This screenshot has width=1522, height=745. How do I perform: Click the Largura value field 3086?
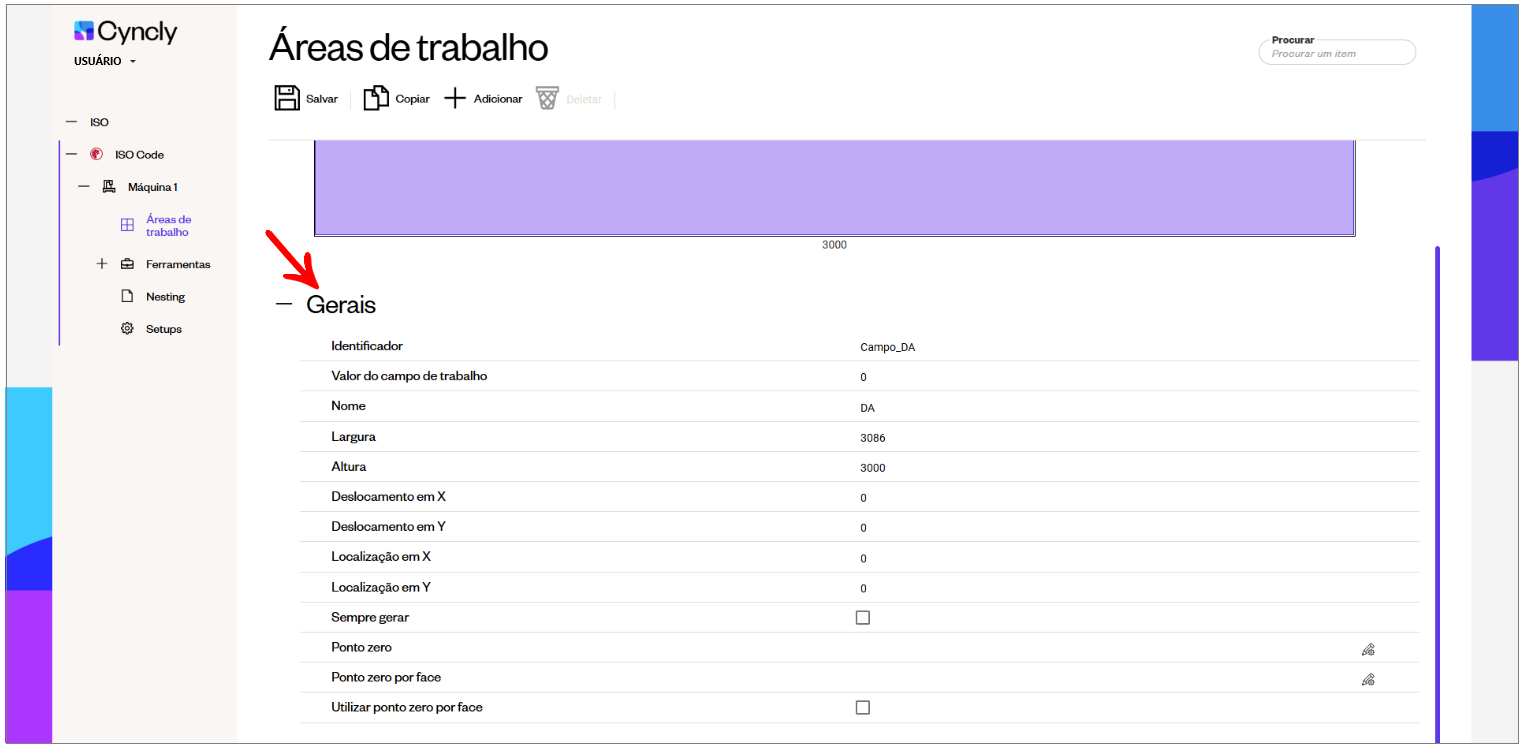pyautogui.click(x=873, y=438)
